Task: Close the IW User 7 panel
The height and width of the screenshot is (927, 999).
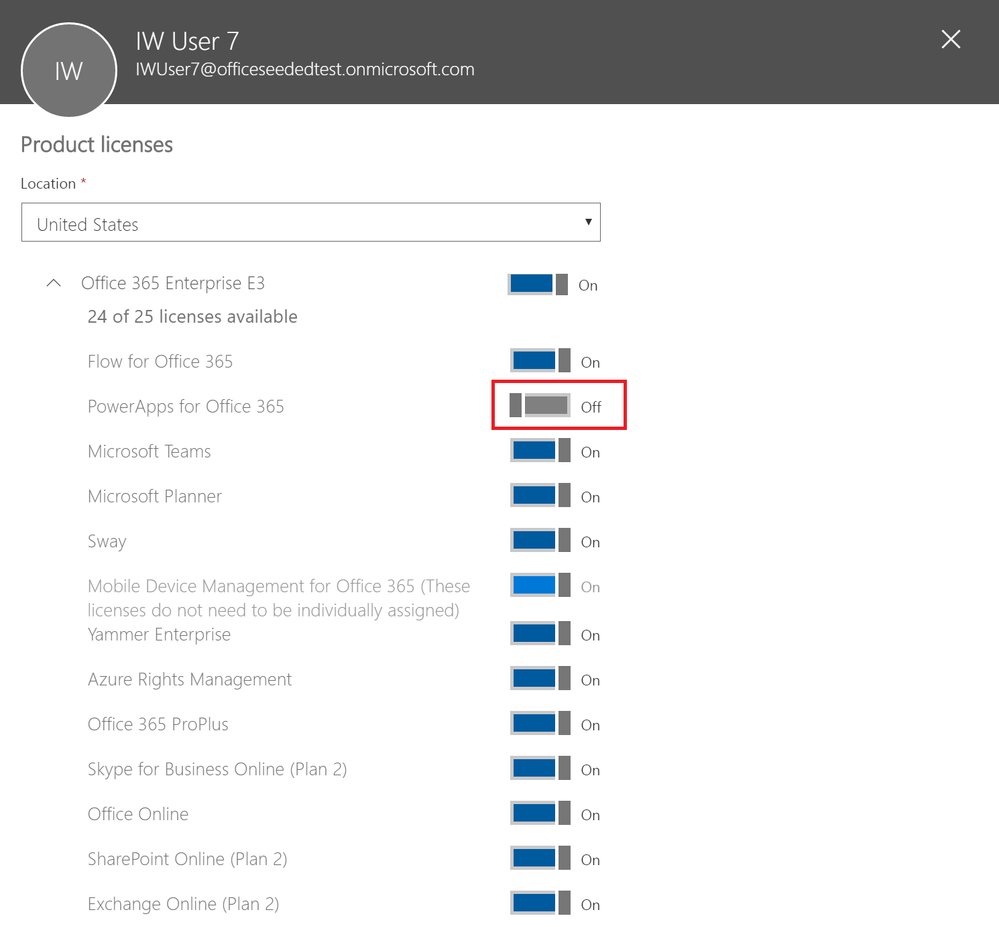Action: [x=951, y=40]
